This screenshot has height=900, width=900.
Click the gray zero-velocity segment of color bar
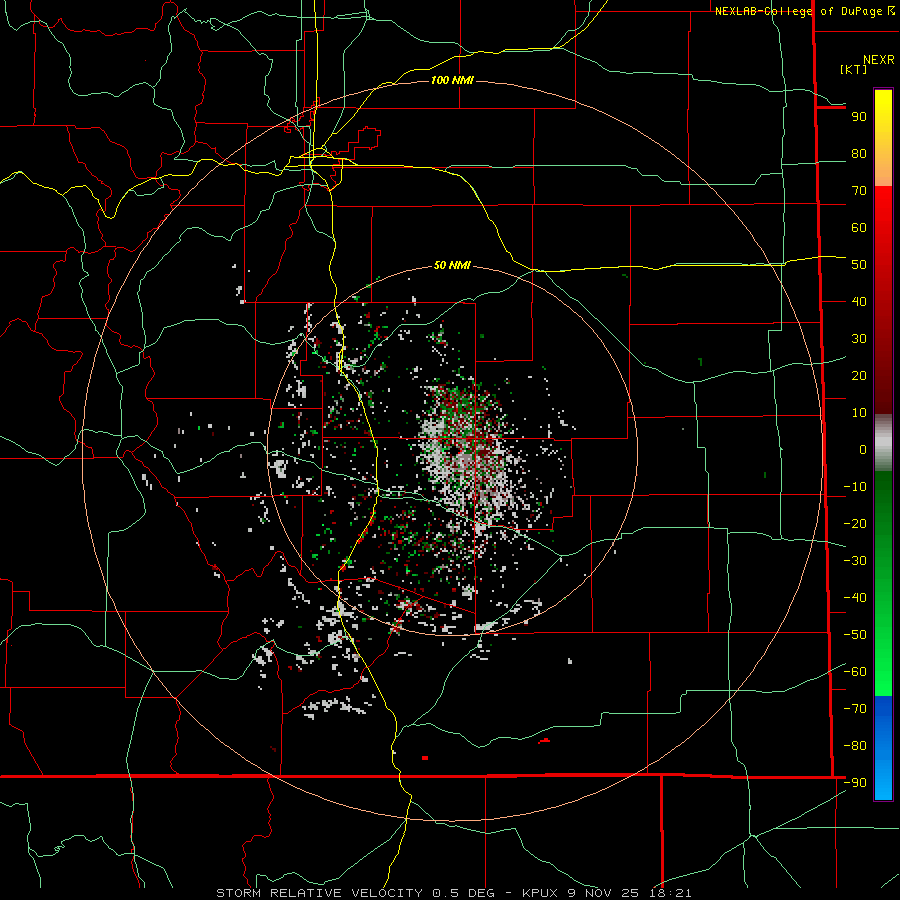point(883,443)
